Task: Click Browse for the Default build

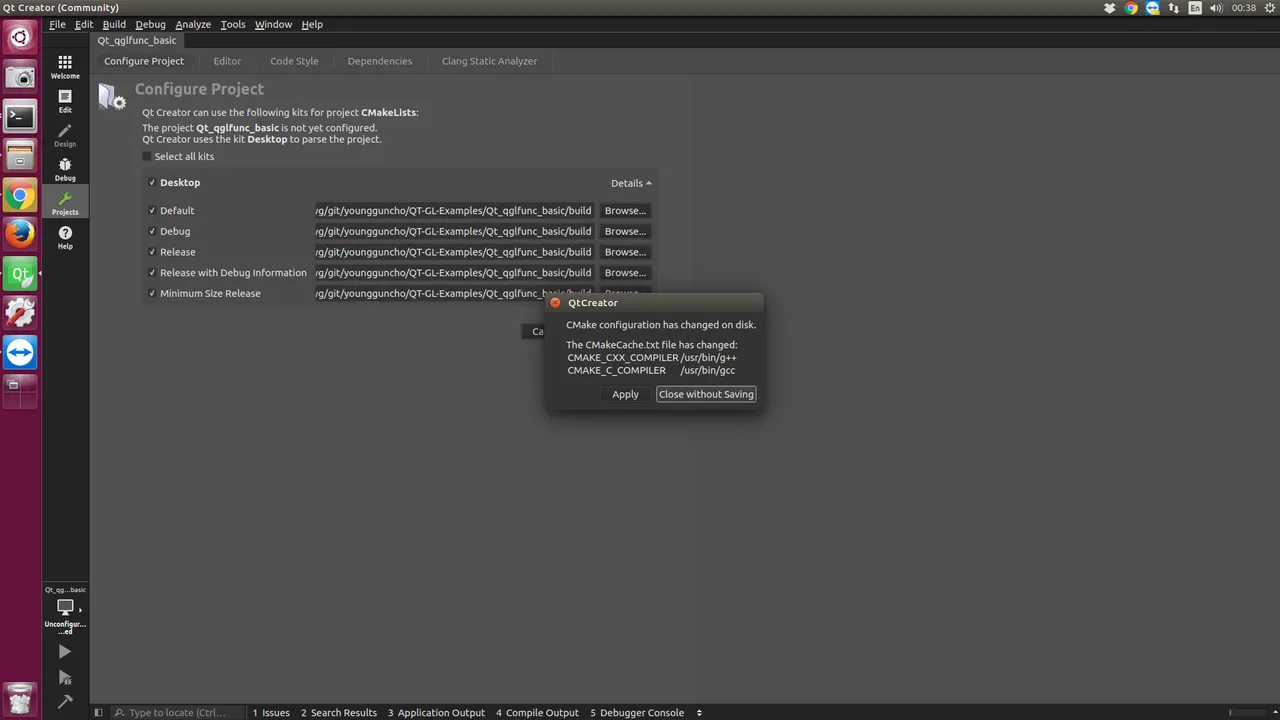Action: coord(625,211)
